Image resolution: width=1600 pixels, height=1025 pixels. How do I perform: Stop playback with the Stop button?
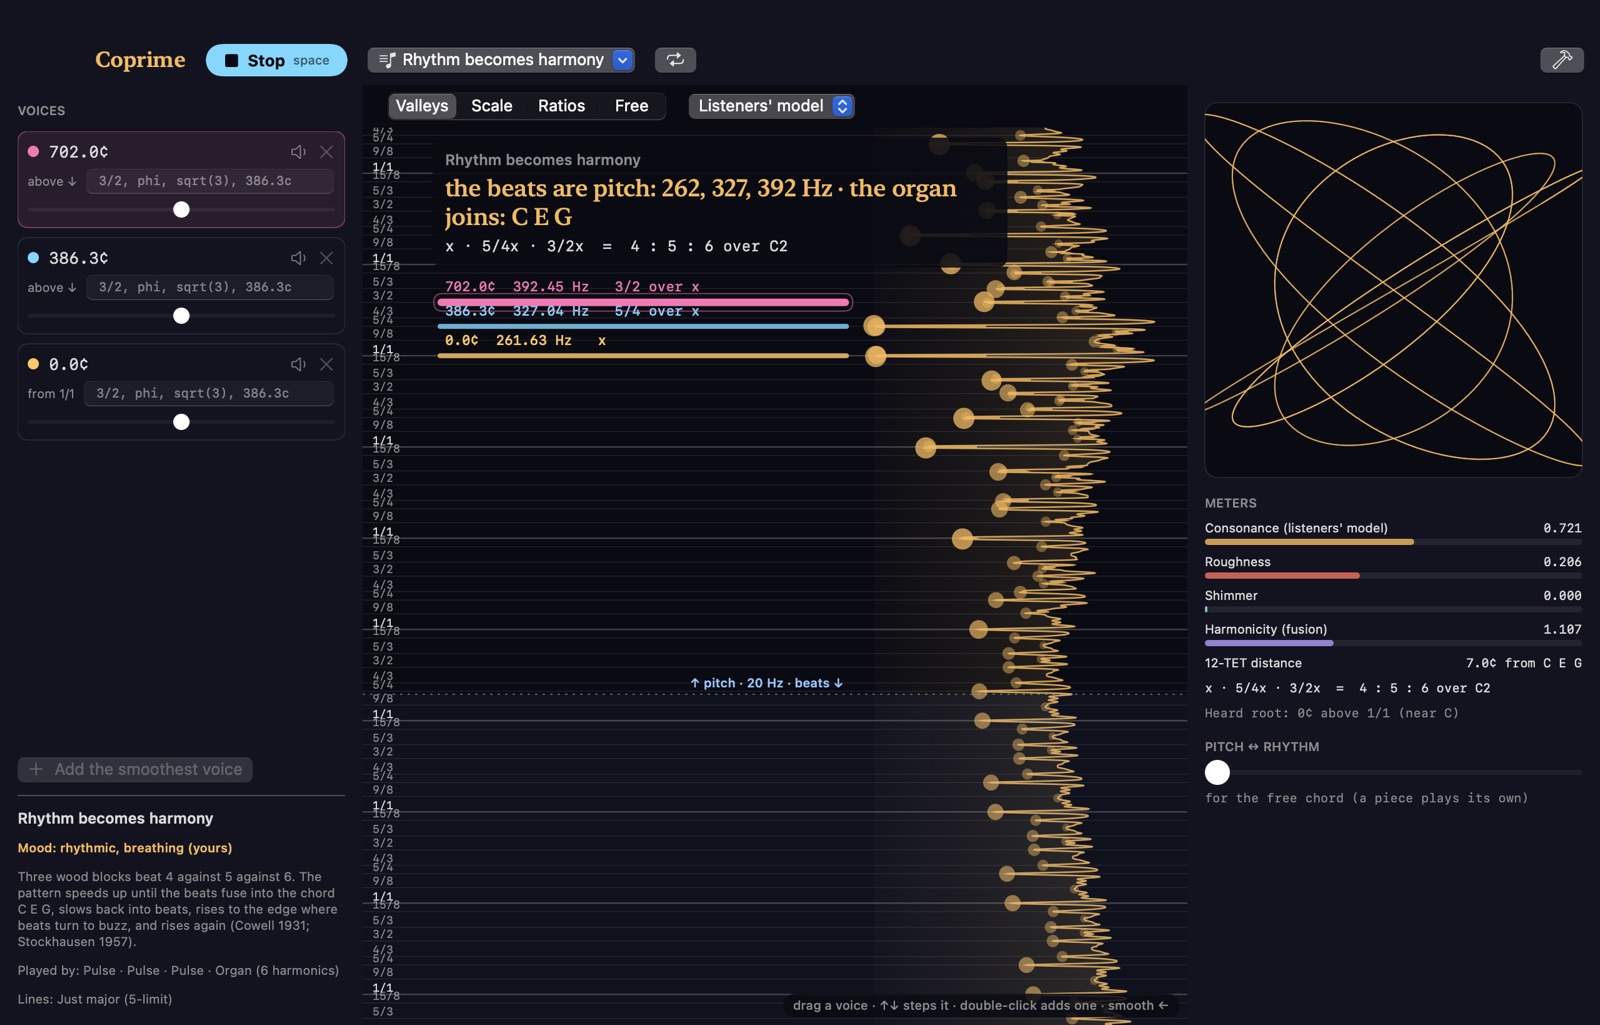click(277, 60)
